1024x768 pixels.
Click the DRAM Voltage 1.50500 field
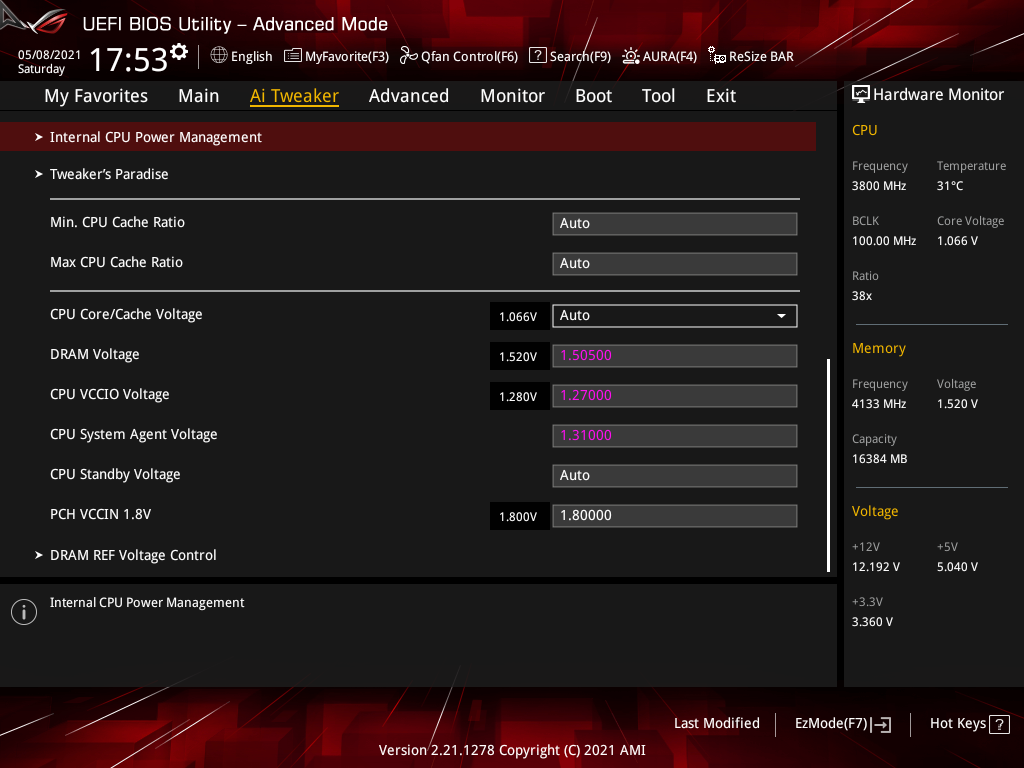click(675, 355)
